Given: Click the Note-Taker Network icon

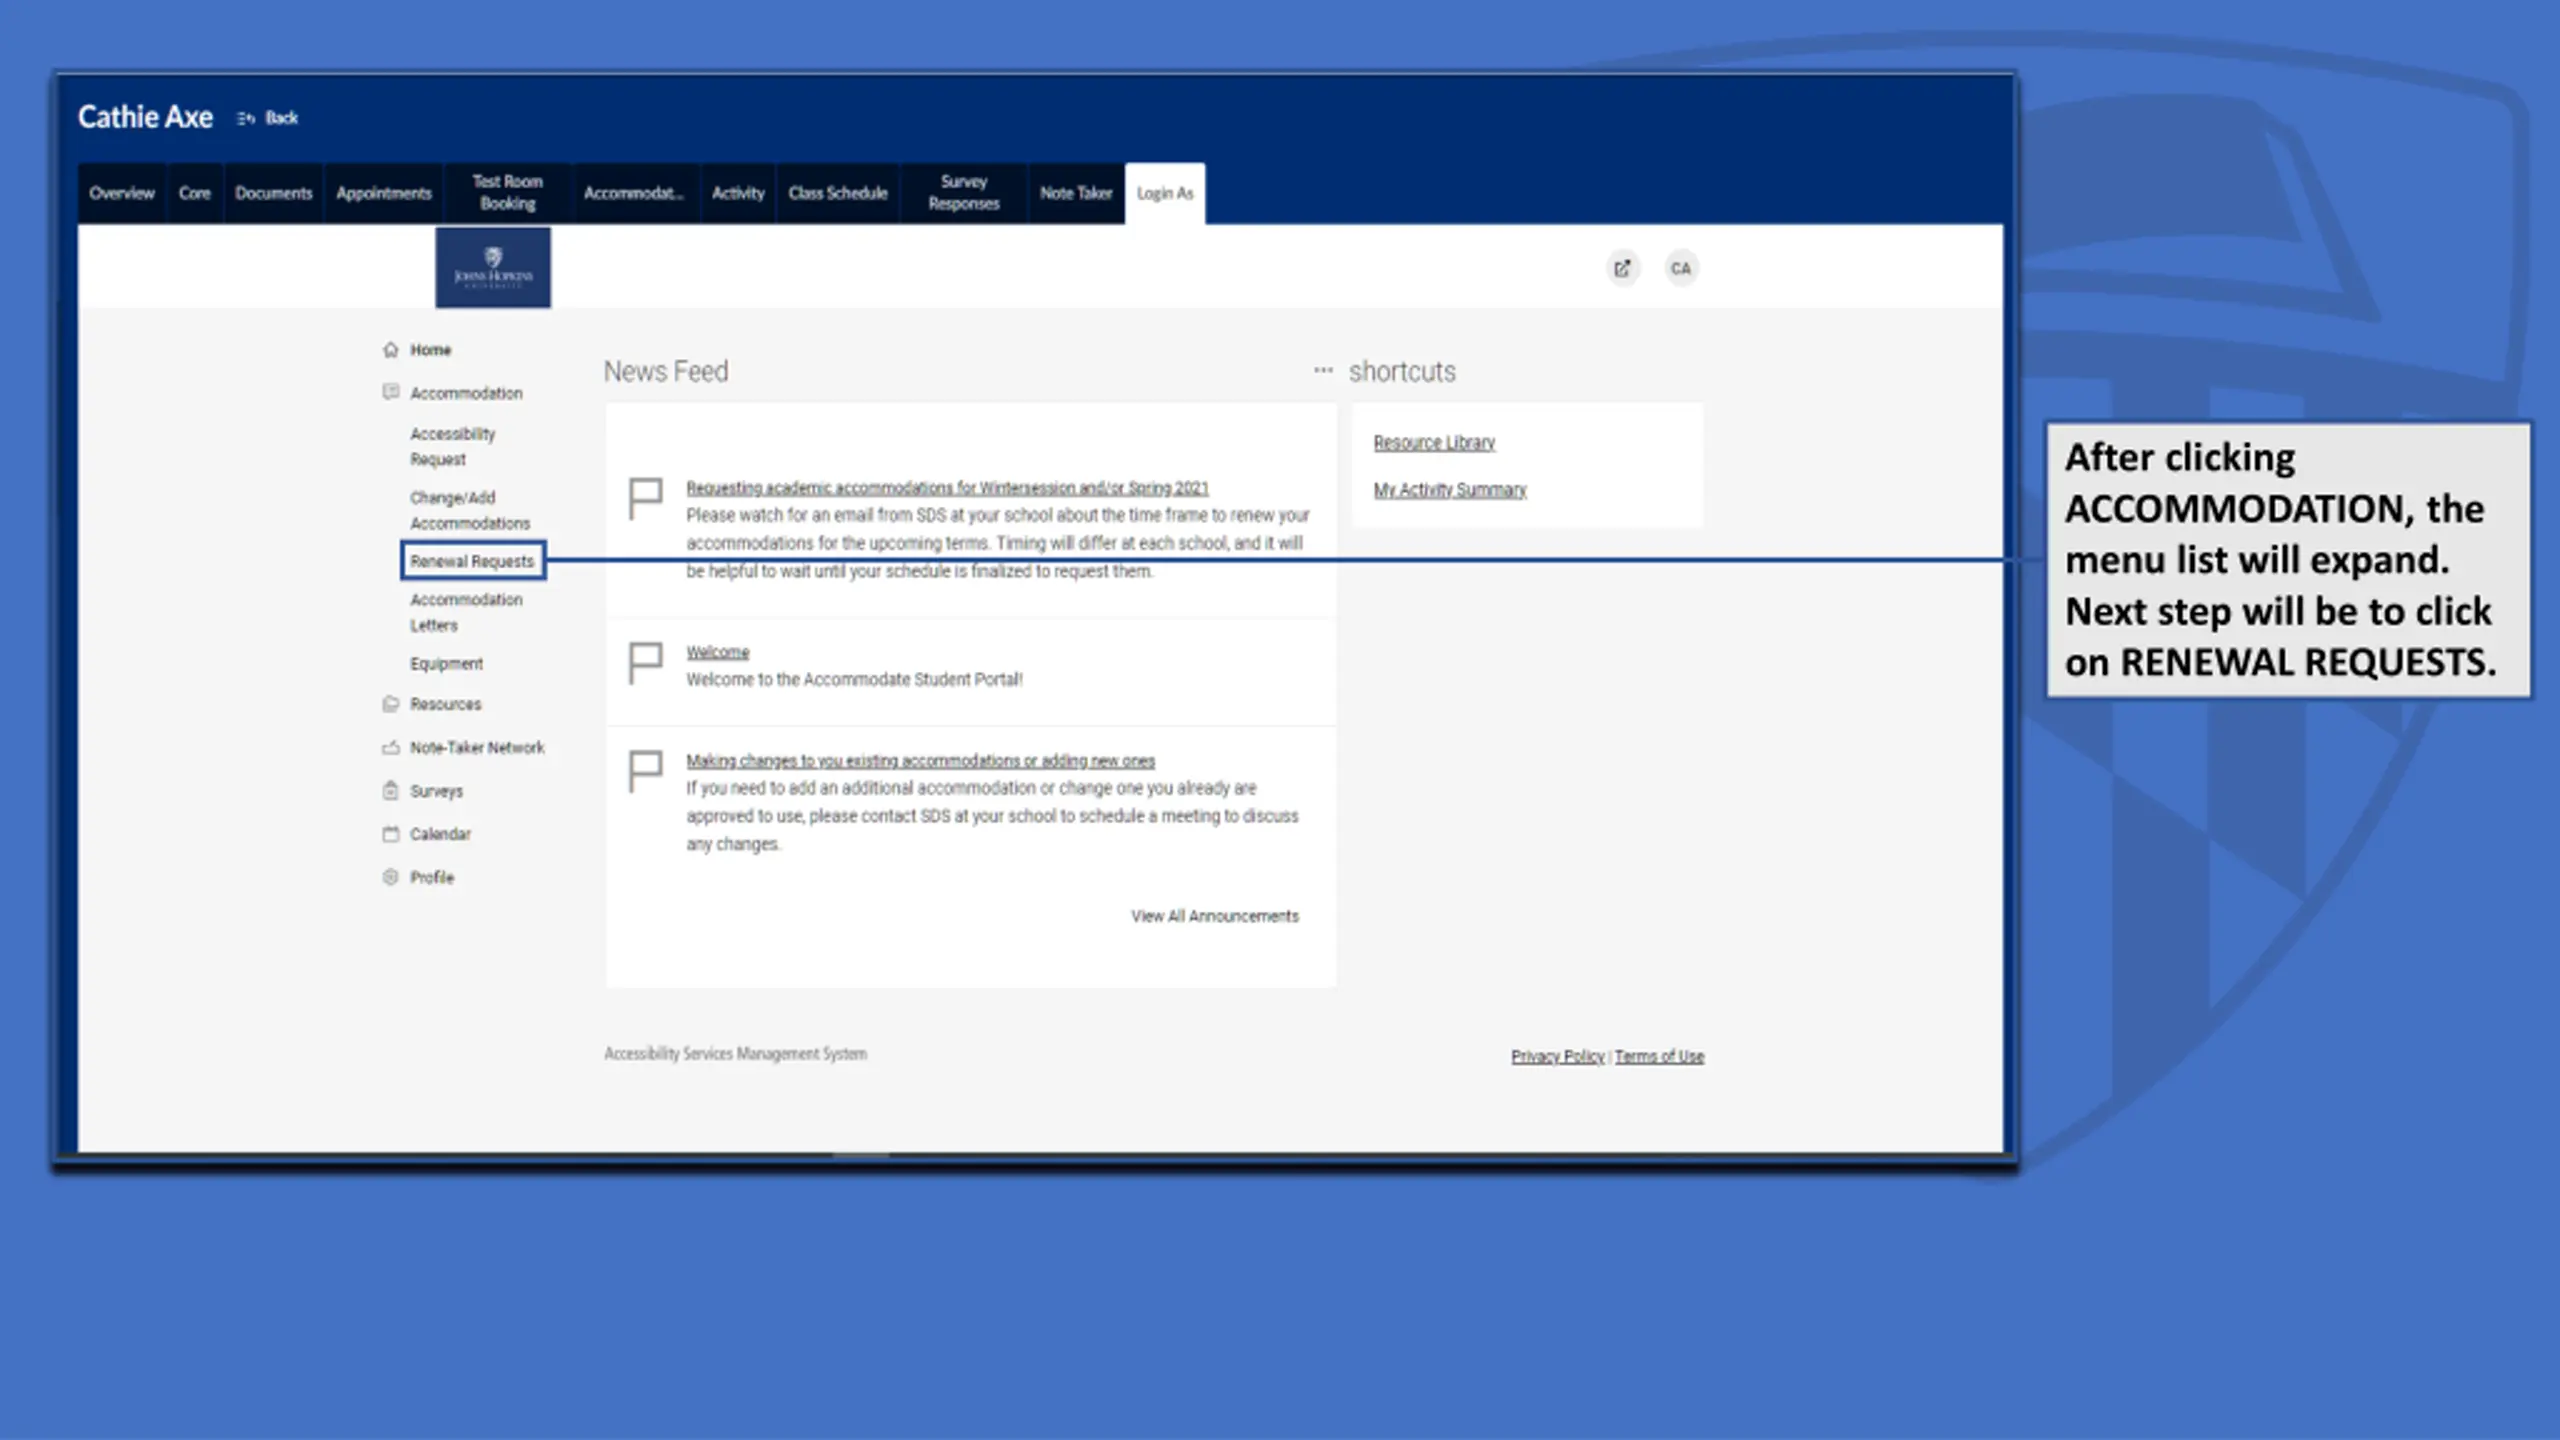Looking at the screenshot, I should coord(391,748).
